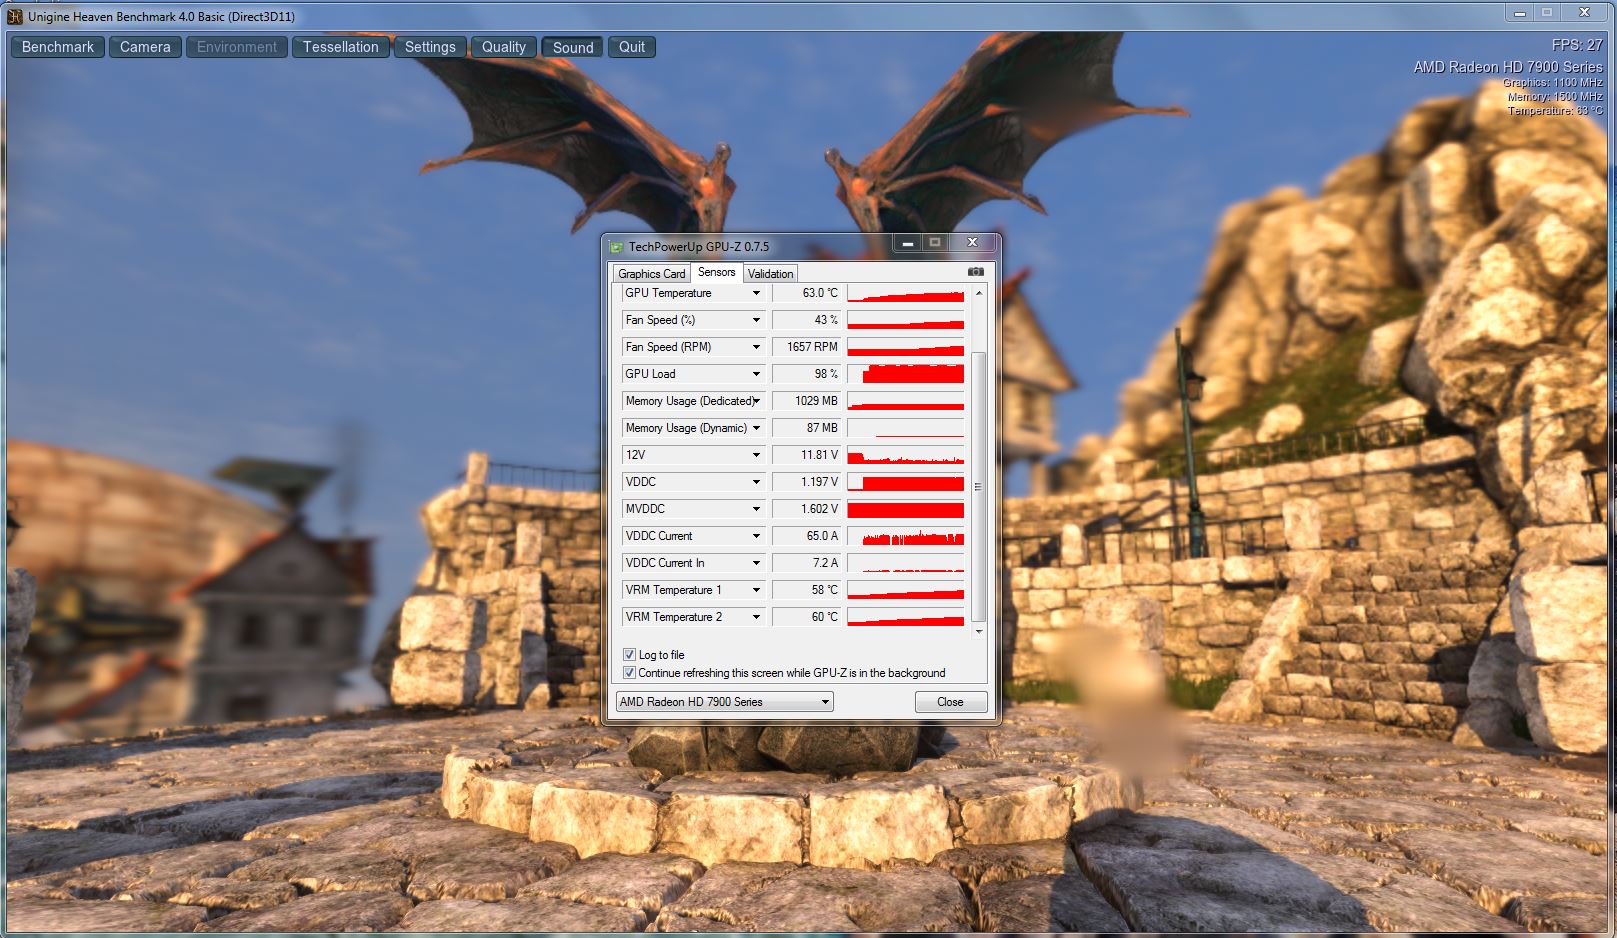Click the Close button in GPU-Z

pos(950,702)
